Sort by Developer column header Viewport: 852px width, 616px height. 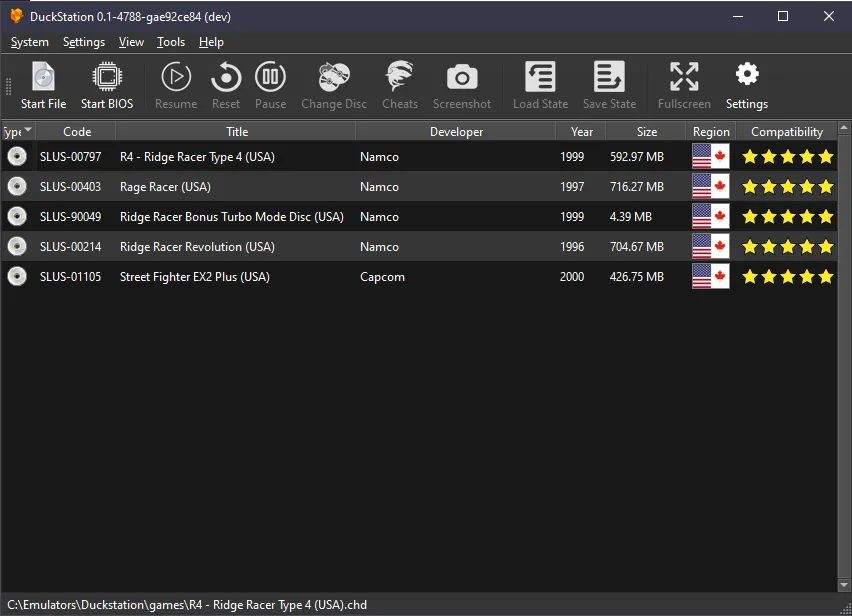point(456,131)
